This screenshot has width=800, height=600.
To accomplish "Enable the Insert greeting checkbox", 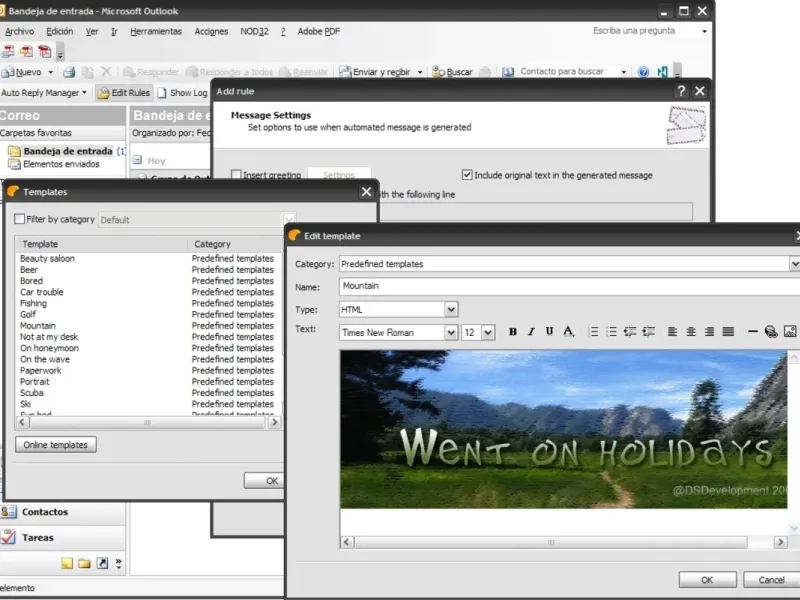I will tap(236, 174).
